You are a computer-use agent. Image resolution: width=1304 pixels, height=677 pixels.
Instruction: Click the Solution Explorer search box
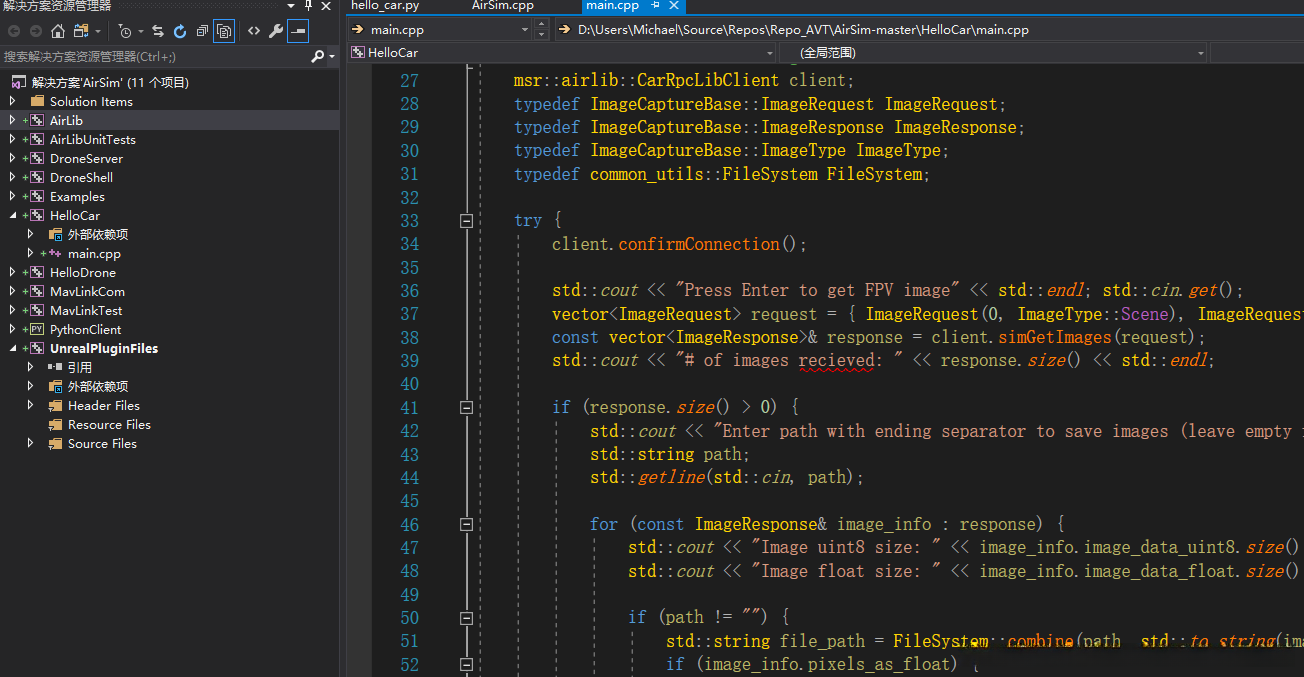pos(150,57)
